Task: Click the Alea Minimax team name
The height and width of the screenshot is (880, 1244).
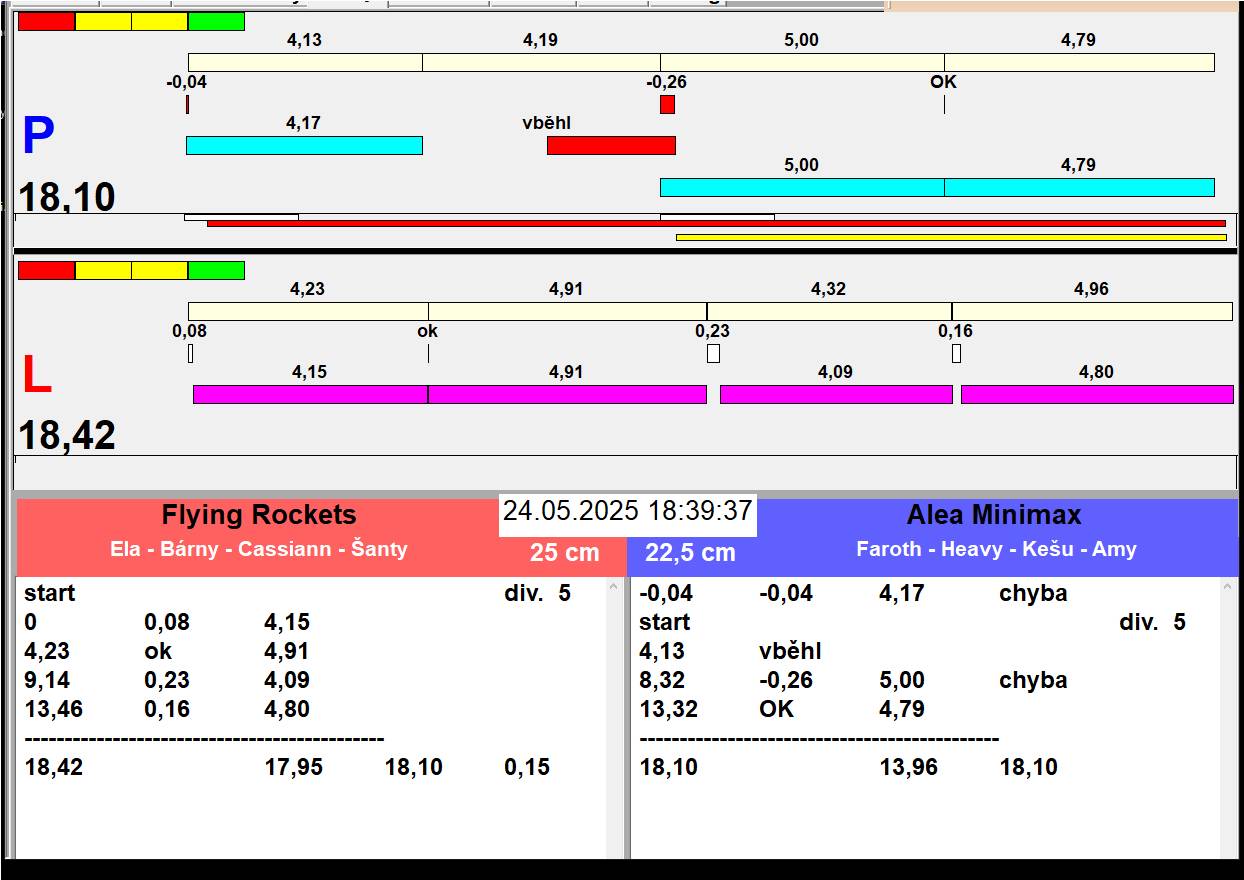Action: coord(994,515)
